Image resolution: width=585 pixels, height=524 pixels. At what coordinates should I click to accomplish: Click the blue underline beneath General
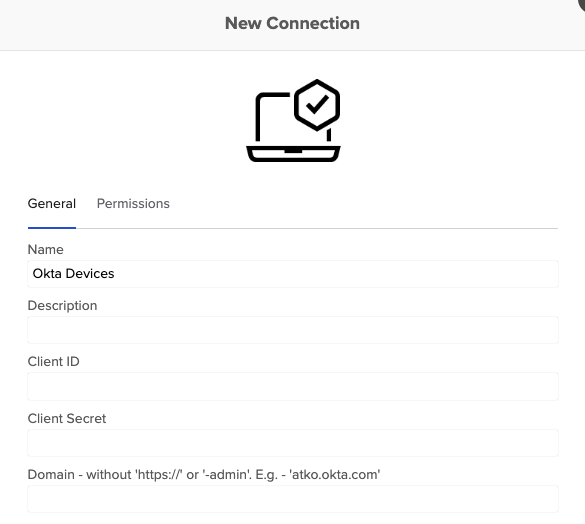pyautogui.click(x=52, y=228)
